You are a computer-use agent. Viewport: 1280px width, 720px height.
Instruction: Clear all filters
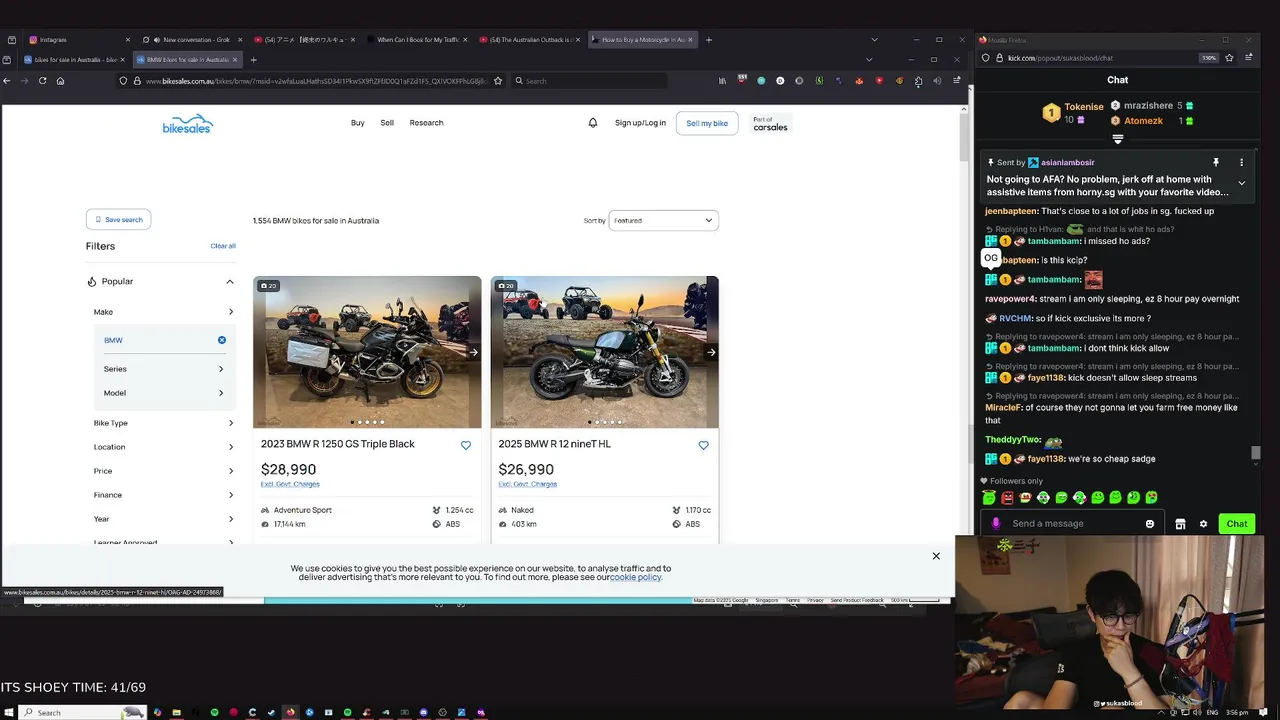223,246
